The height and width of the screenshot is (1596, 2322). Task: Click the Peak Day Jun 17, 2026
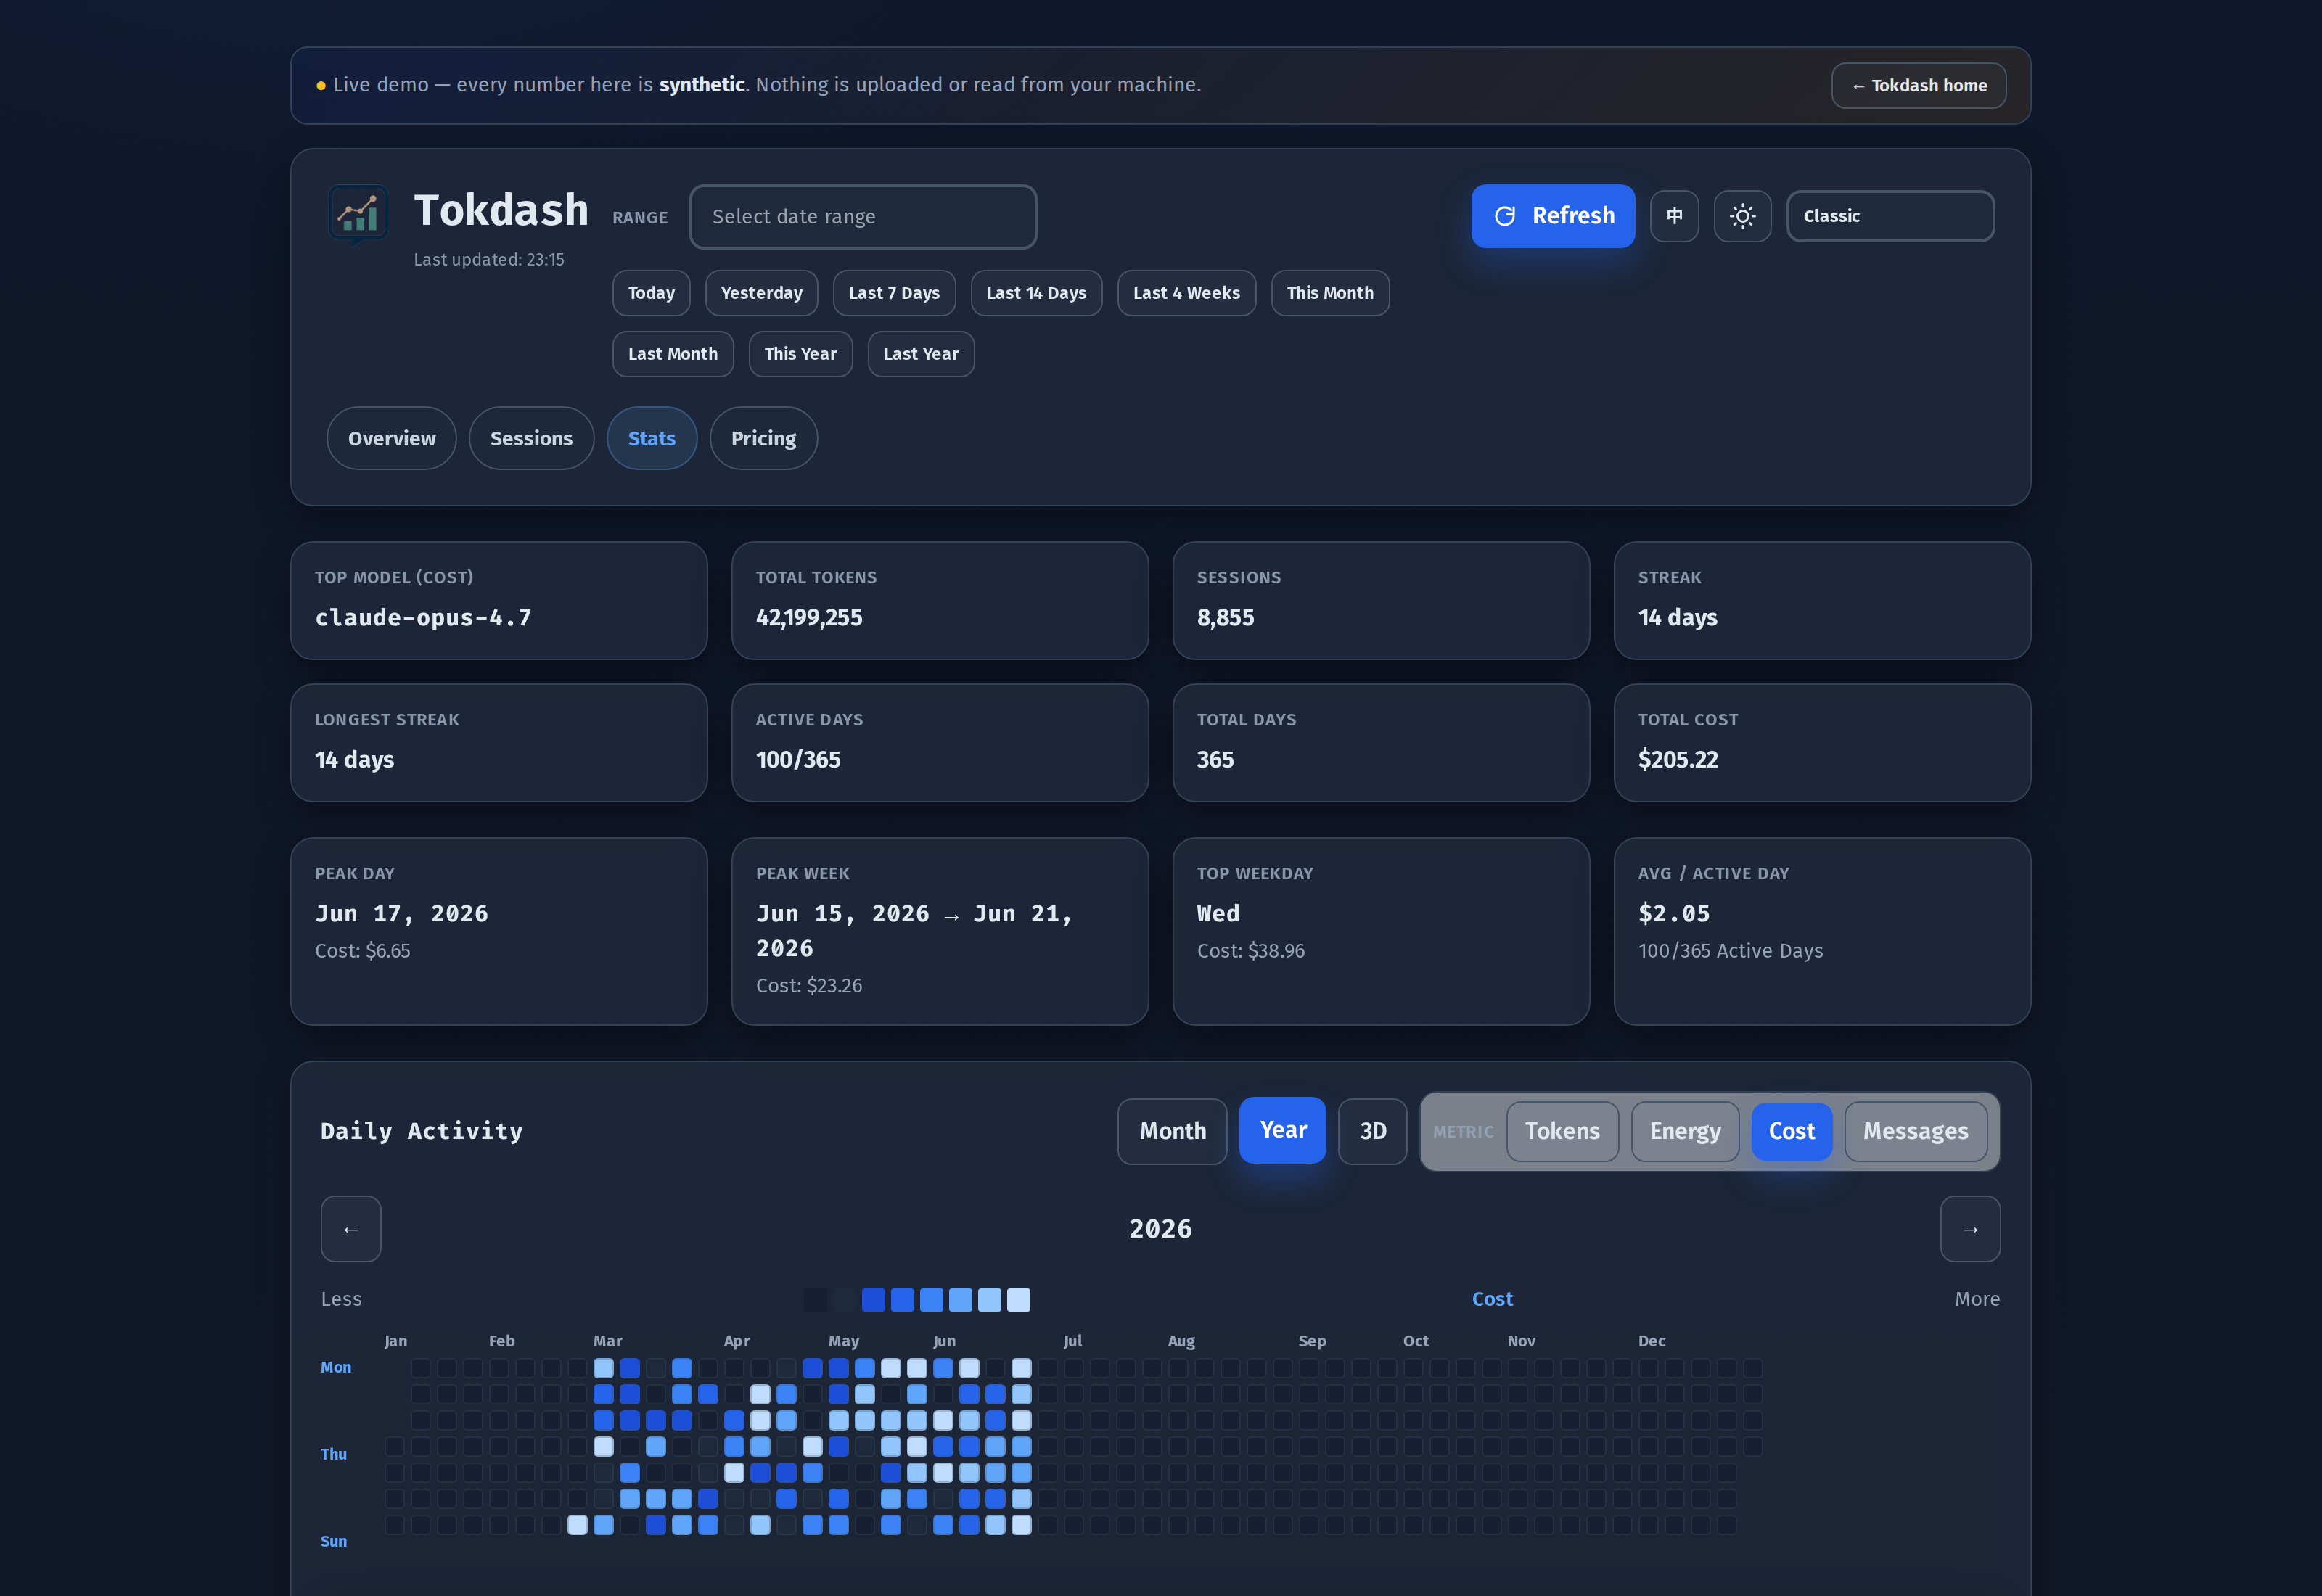[402, 914]
